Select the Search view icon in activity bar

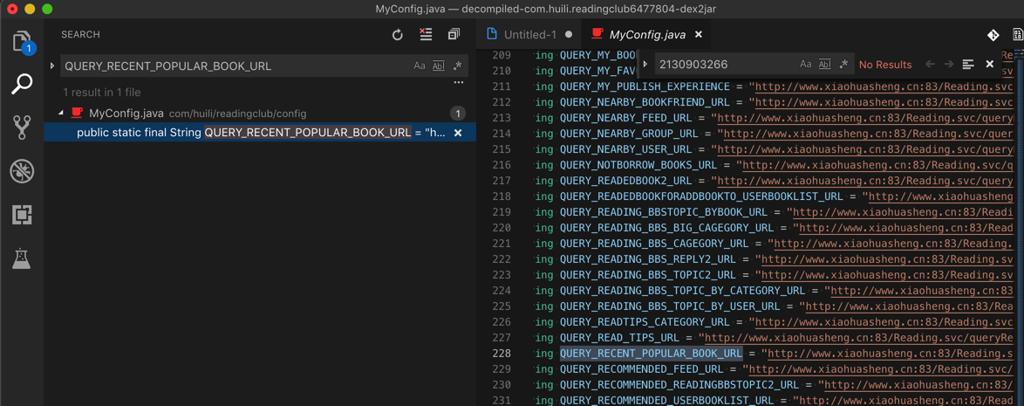point(22,84)
